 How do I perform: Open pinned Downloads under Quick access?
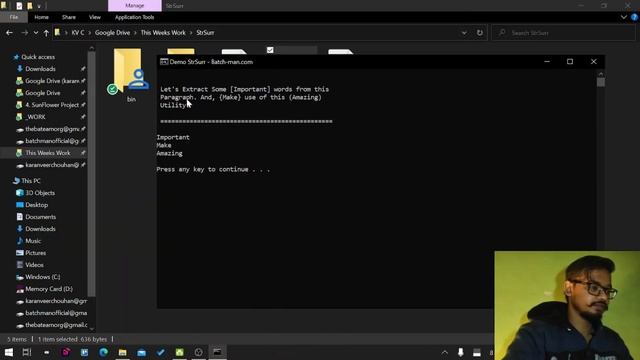(40, 69)
